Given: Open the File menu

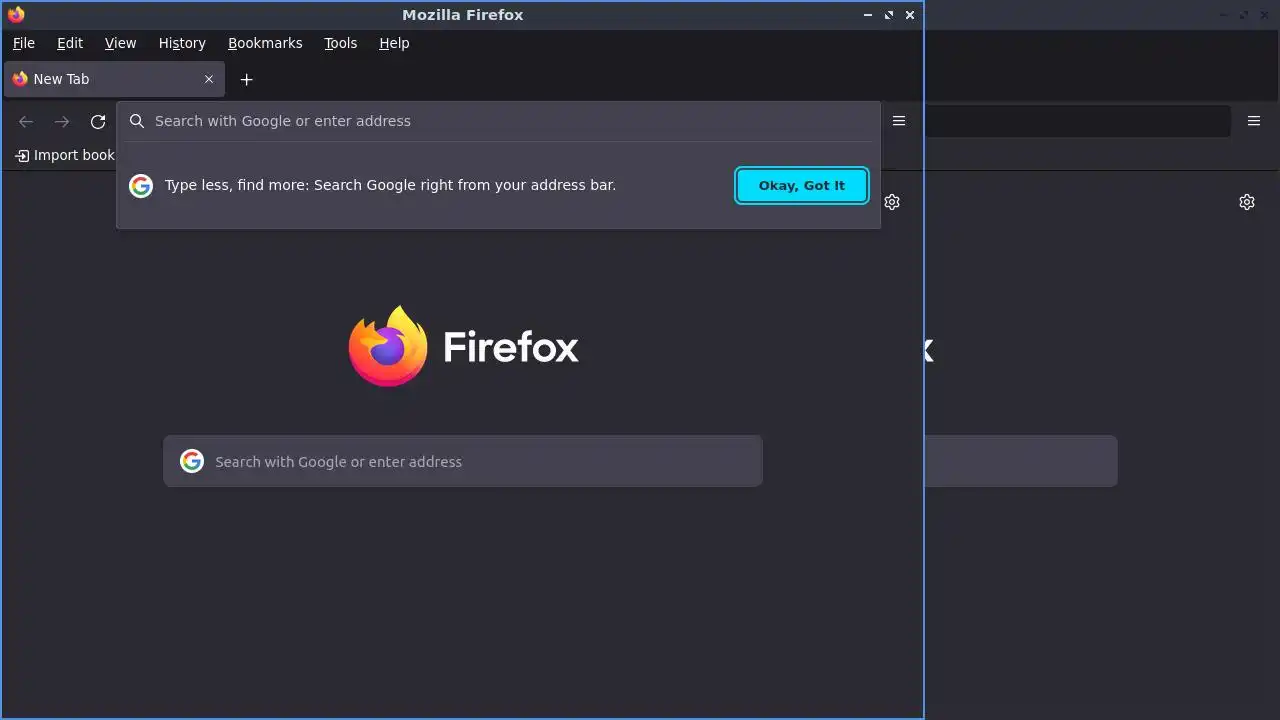Looking at the screenshot, I should tap(24, 43).
